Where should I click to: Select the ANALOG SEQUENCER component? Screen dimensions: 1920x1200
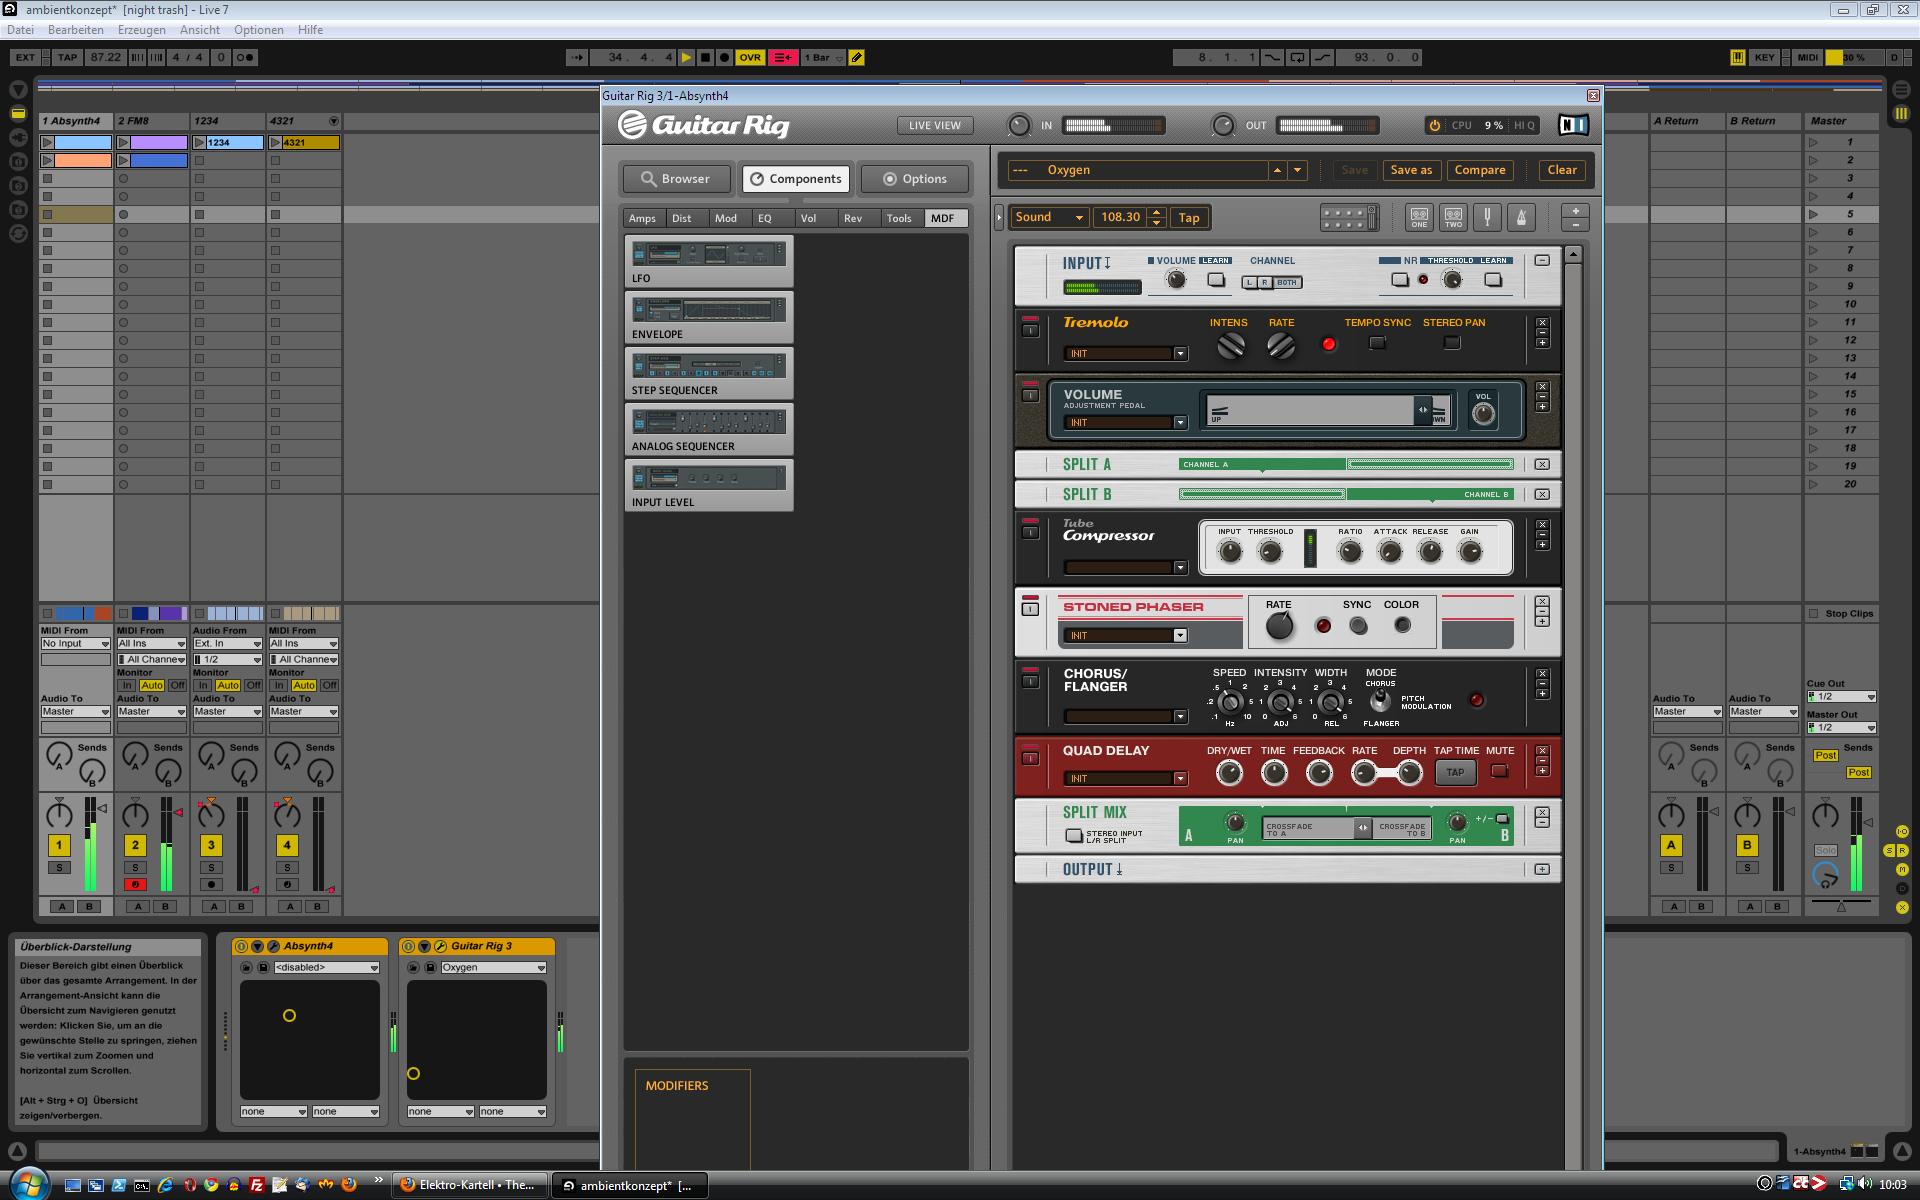coord(708,430)
